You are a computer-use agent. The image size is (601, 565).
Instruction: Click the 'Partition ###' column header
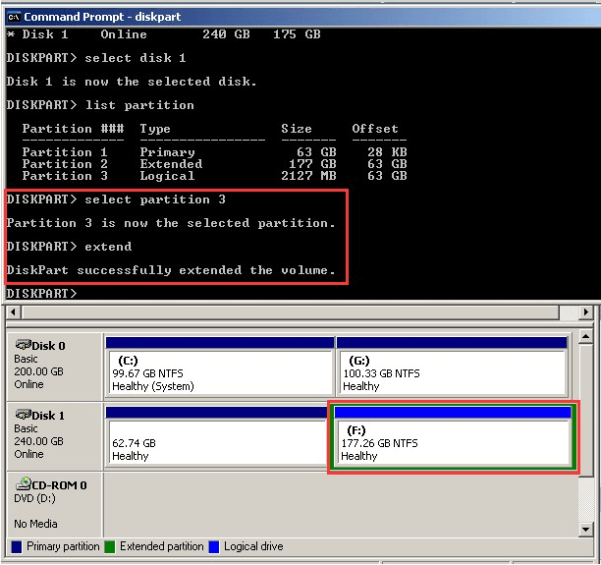tap(73, 129)
